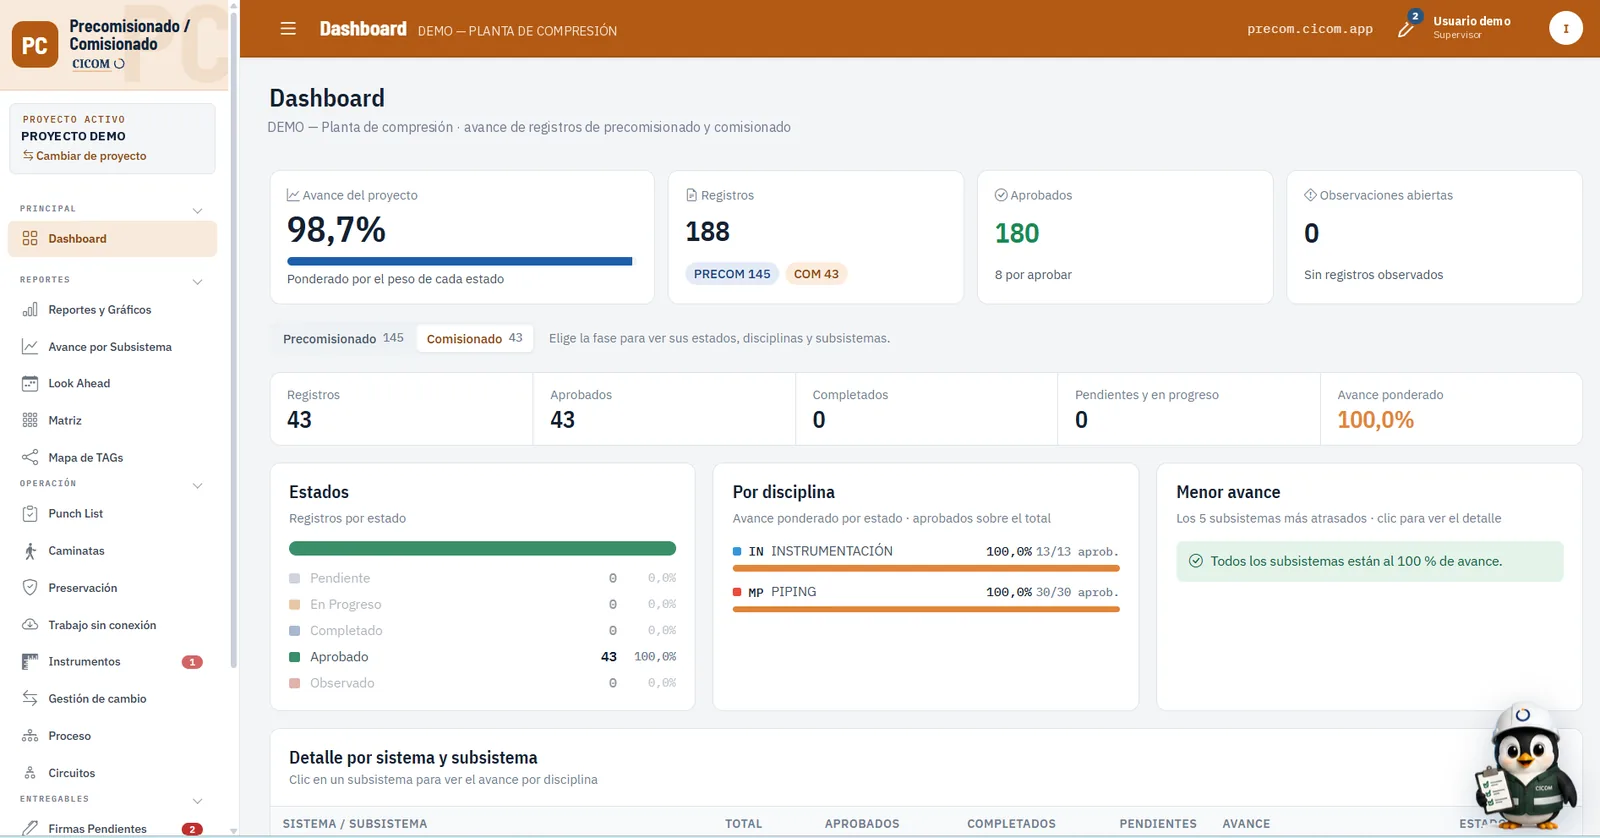Click the Gestión de cambio arrows icon

pyautogui.click(x=30, y=699)
